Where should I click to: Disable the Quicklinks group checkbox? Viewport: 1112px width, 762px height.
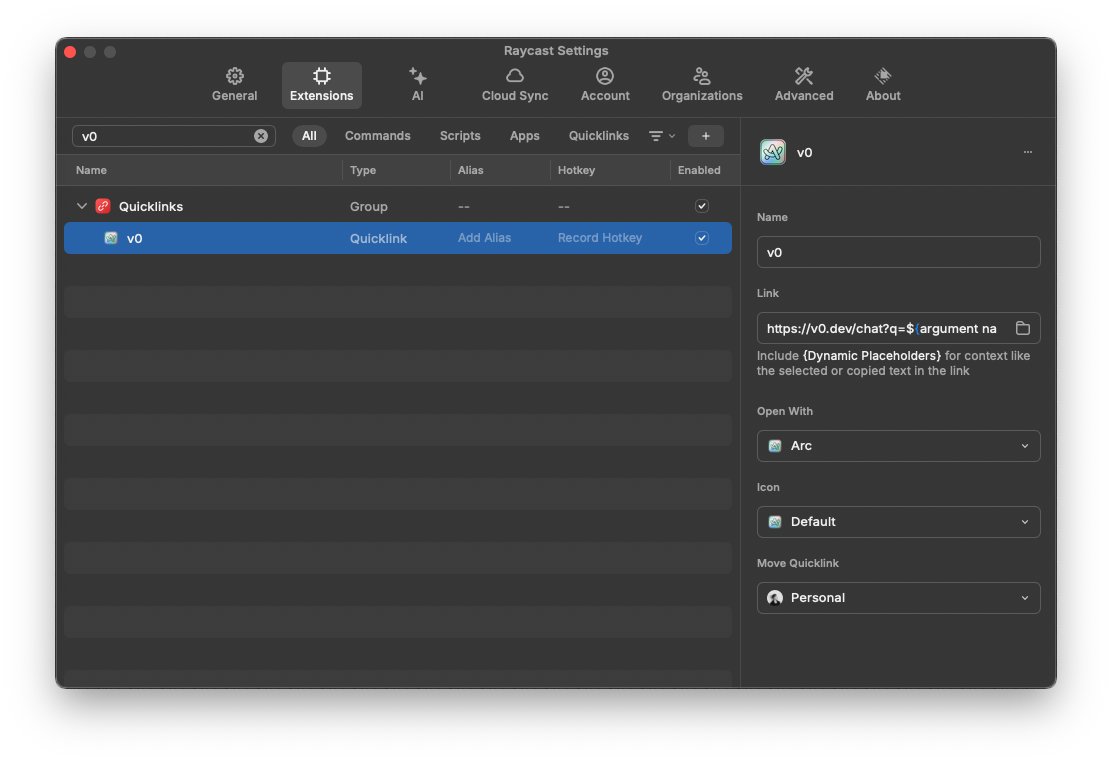(x=701, y=206)
